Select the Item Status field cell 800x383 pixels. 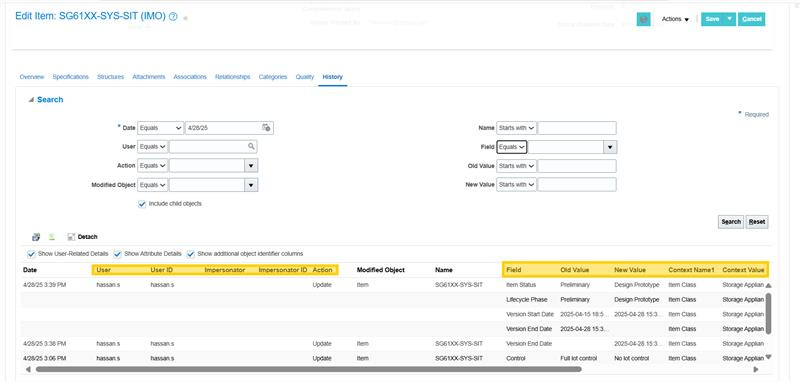tap(521, 285)
